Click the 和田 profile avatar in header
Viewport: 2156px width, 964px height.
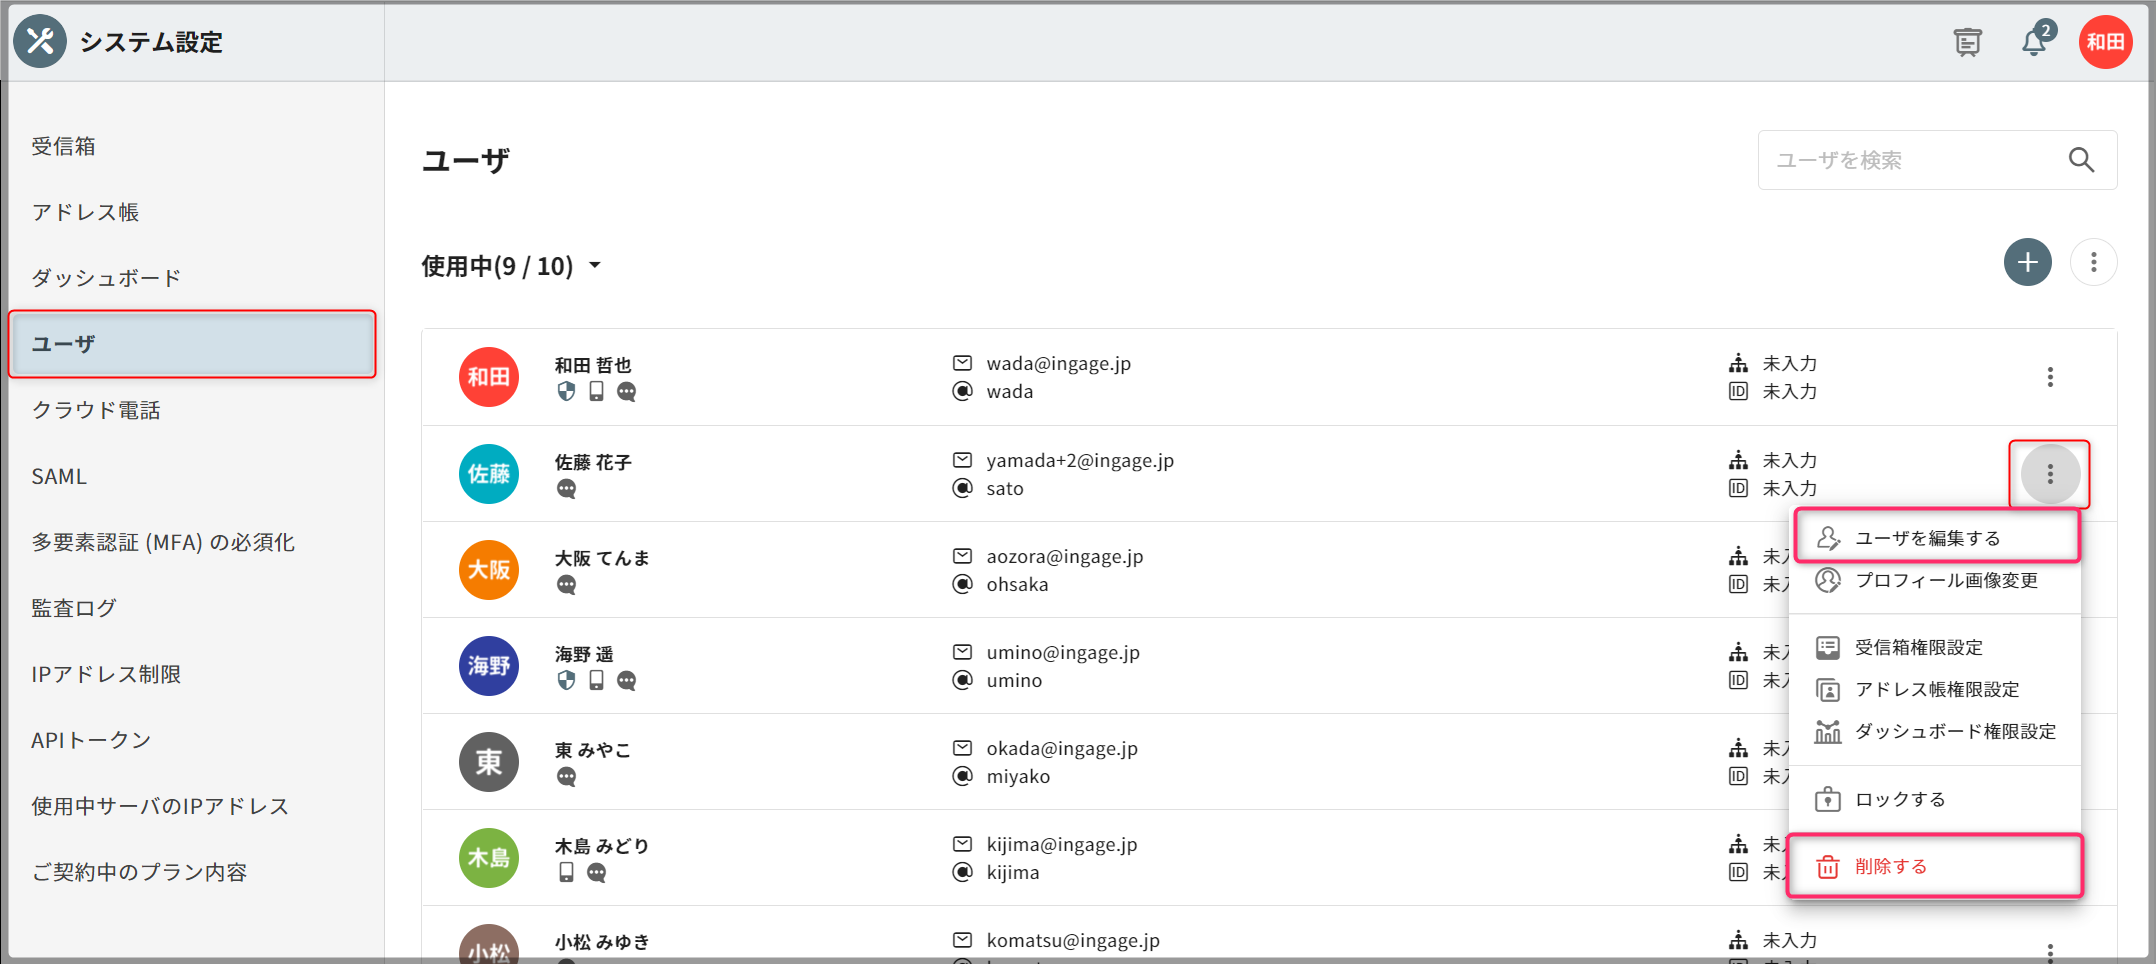(x=2105, y=42)
